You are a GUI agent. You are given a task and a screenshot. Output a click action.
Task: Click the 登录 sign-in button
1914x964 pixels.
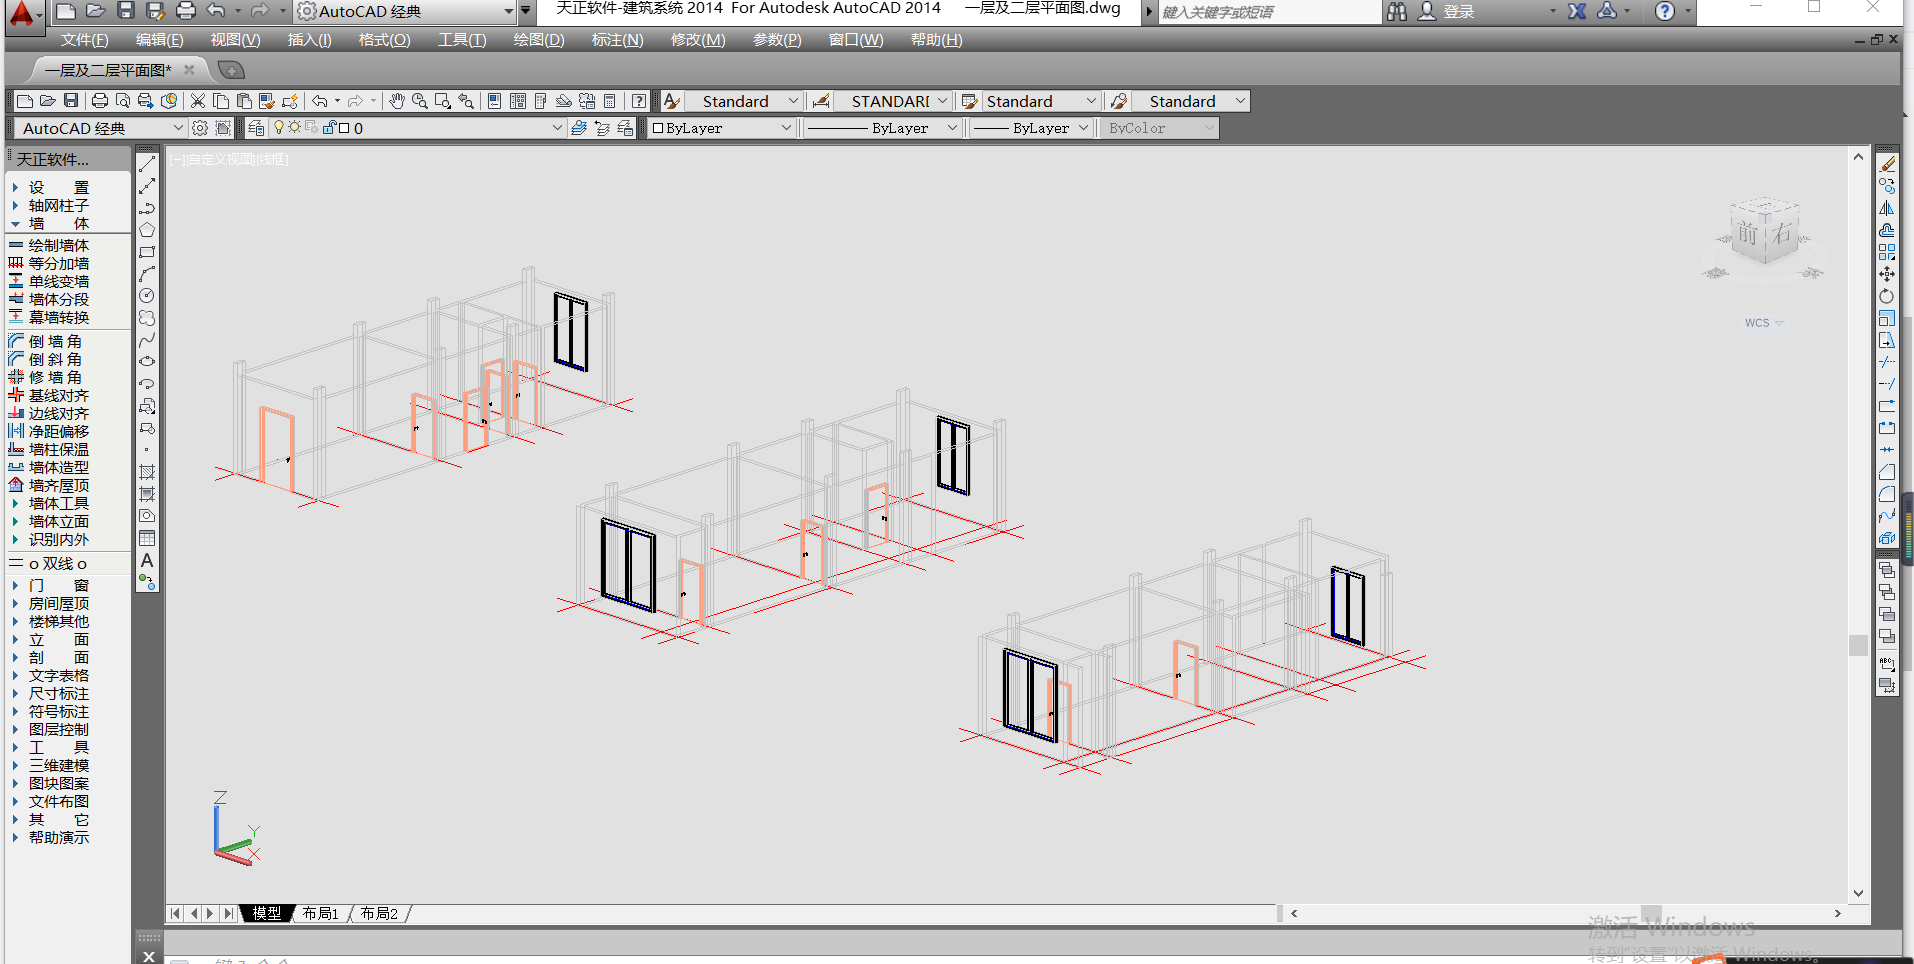[1447, 11]
